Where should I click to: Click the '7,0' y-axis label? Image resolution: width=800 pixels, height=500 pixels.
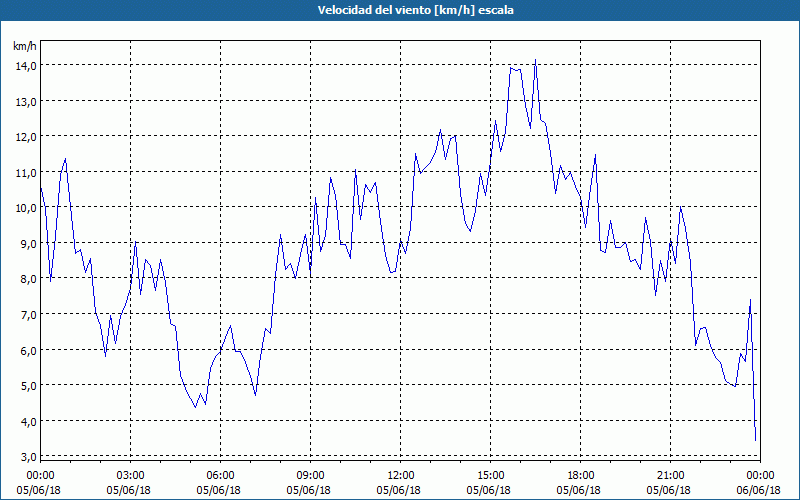pos(29,315)
